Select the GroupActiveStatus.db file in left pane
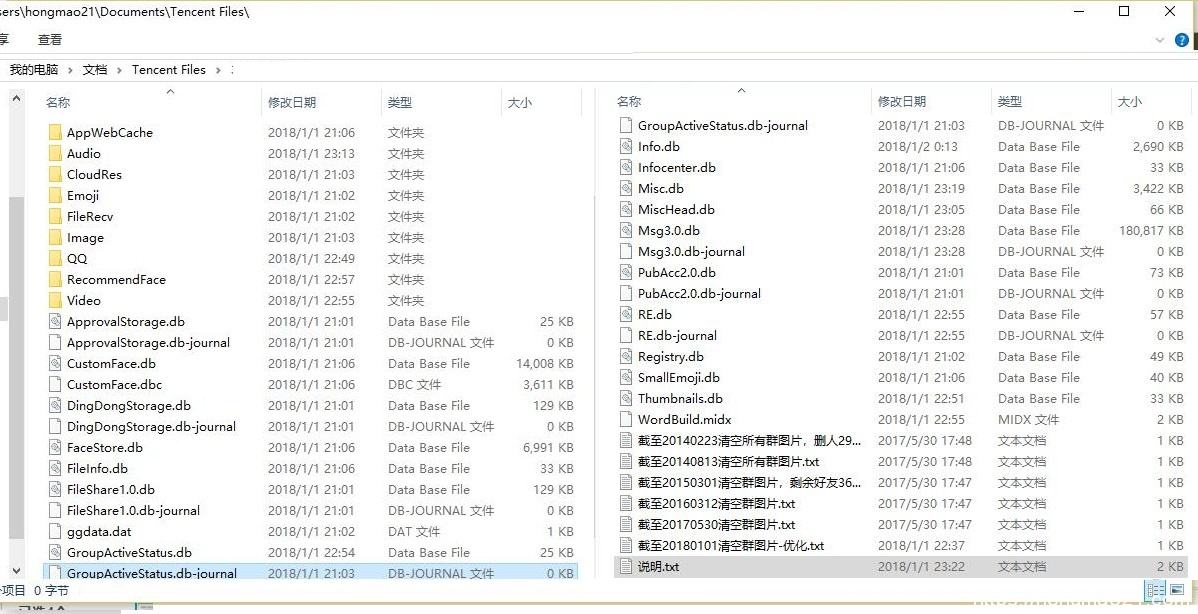1198x614 pixels. pyautogui.click(x=129, y=552)
